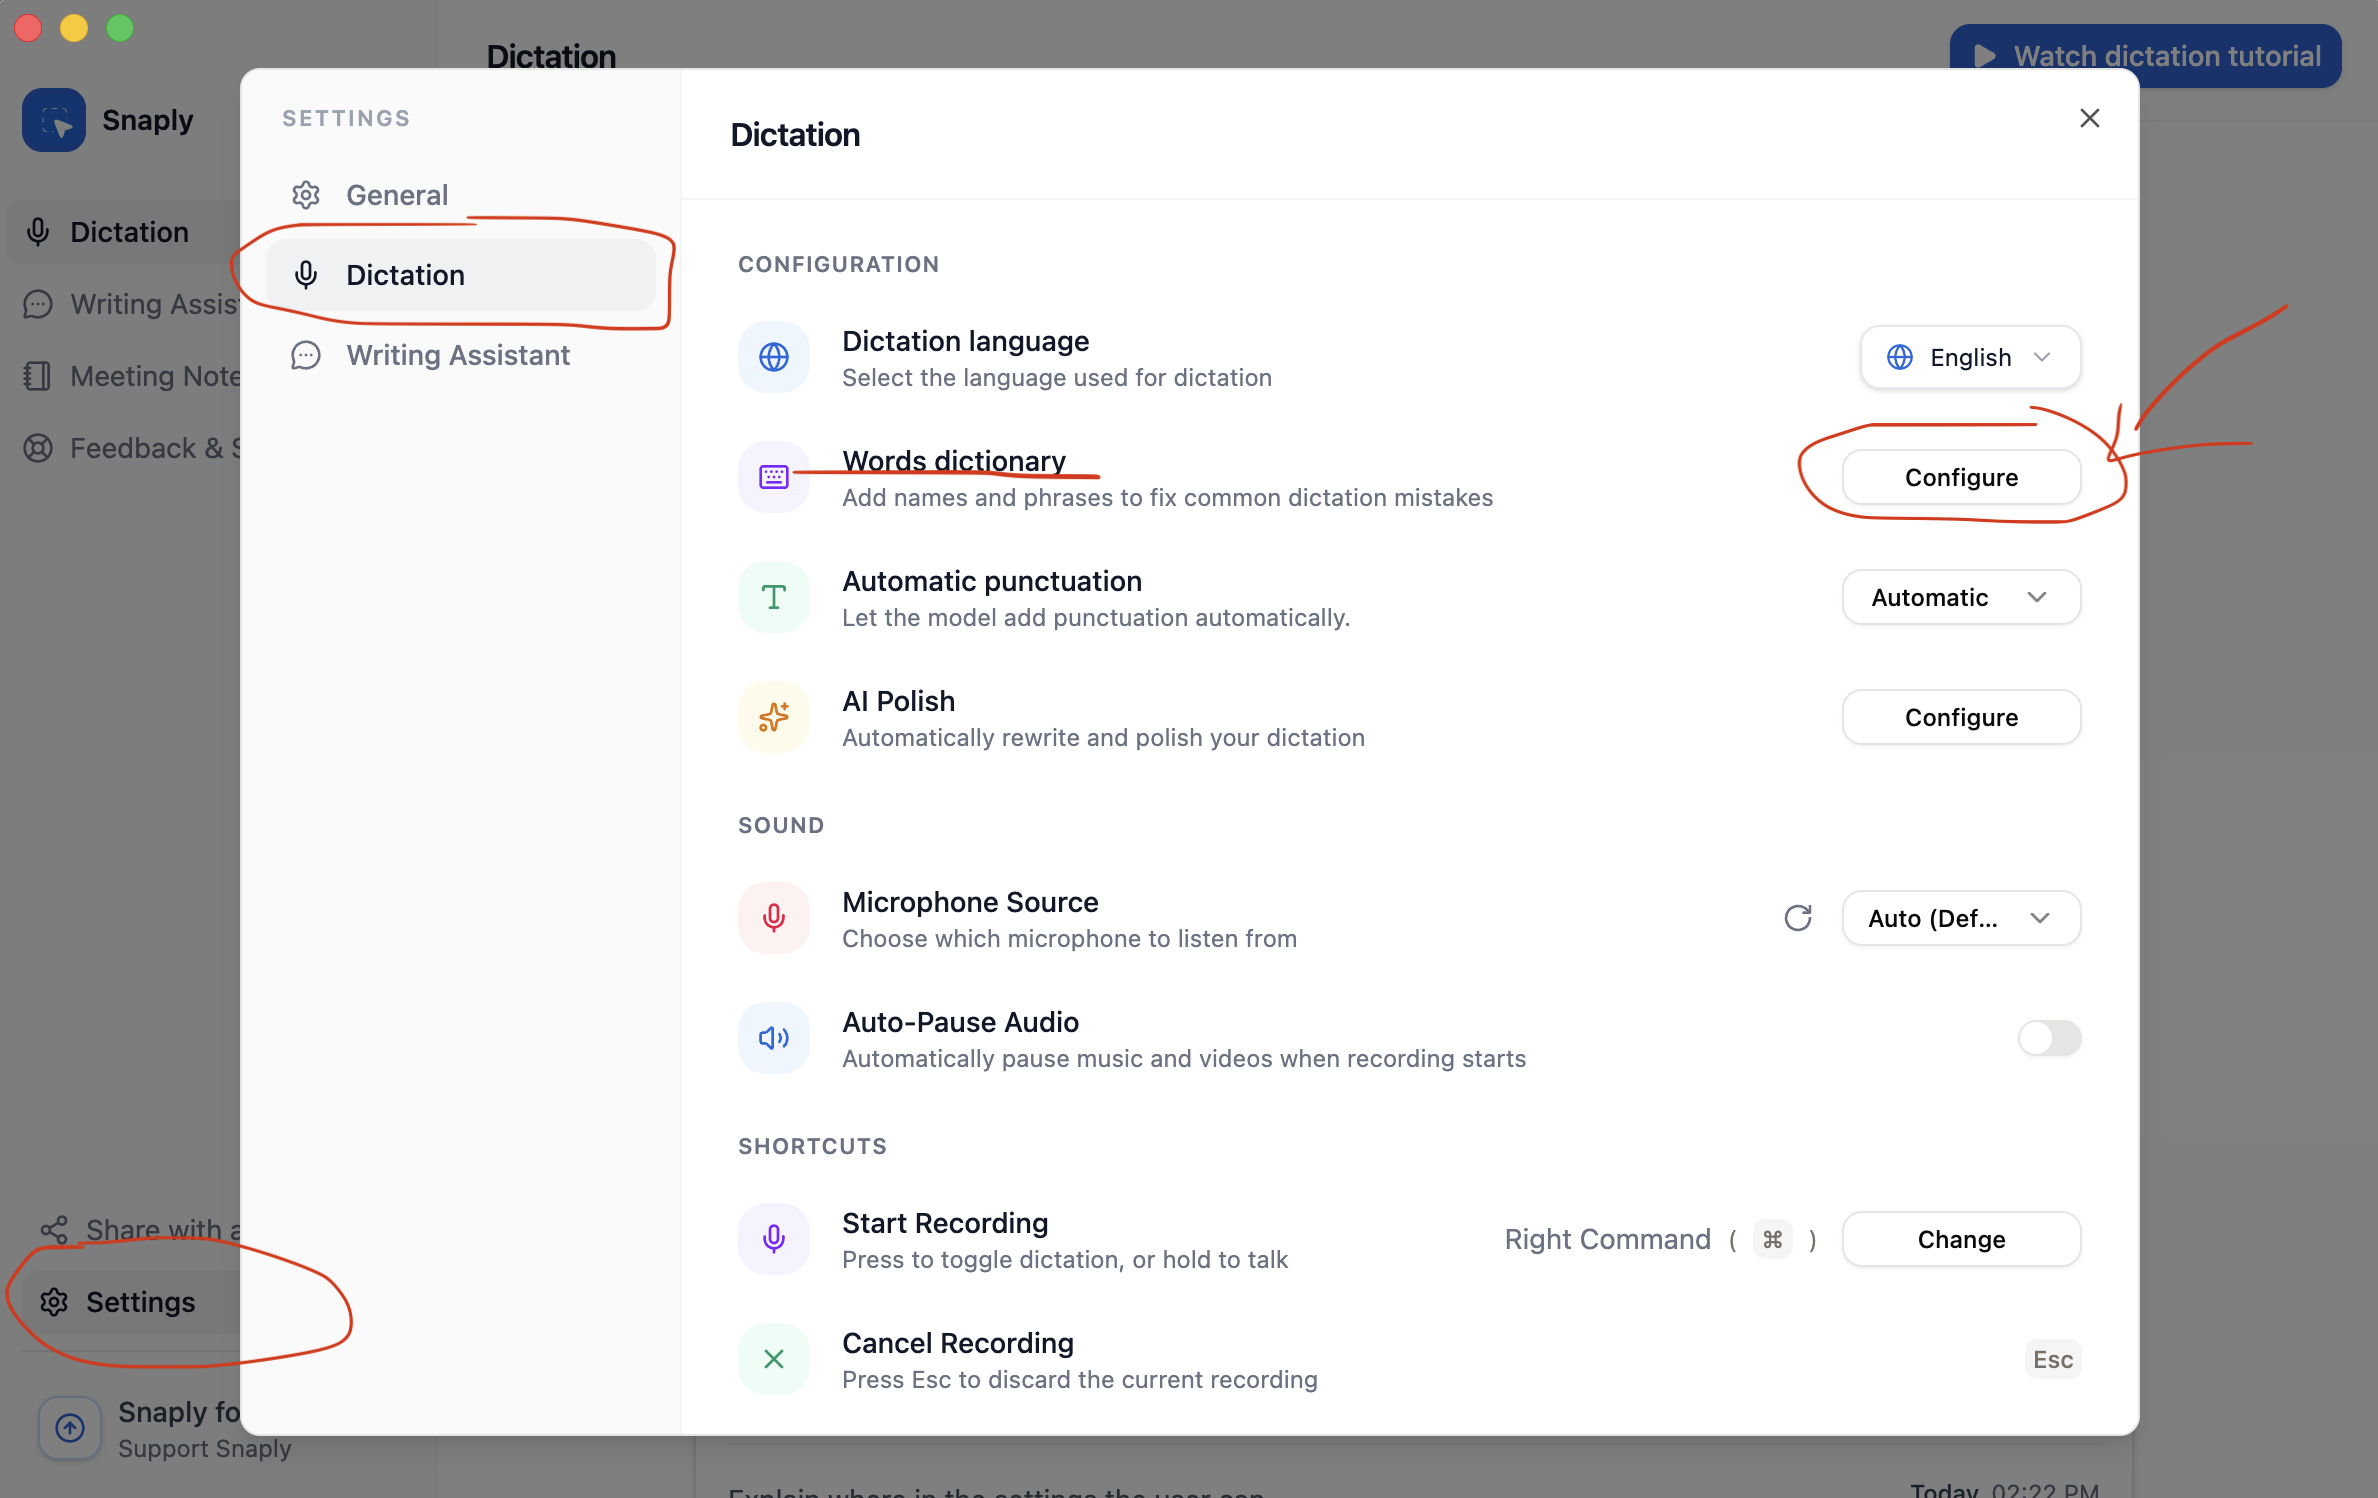Viewport: 2378px width, 1498px height.
Task: Open the Meeting Notes notebook icon
Action: [38, 375]
